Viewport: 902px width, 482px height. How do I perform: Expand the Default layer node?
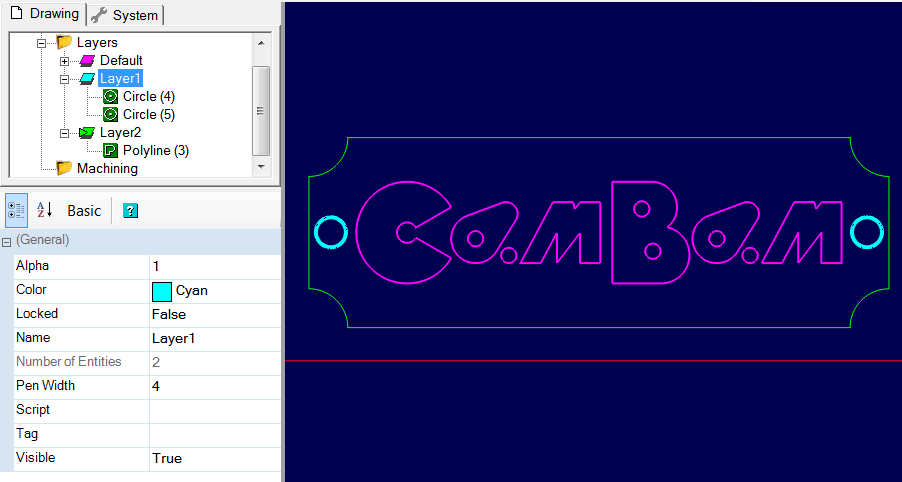(64, 61)
